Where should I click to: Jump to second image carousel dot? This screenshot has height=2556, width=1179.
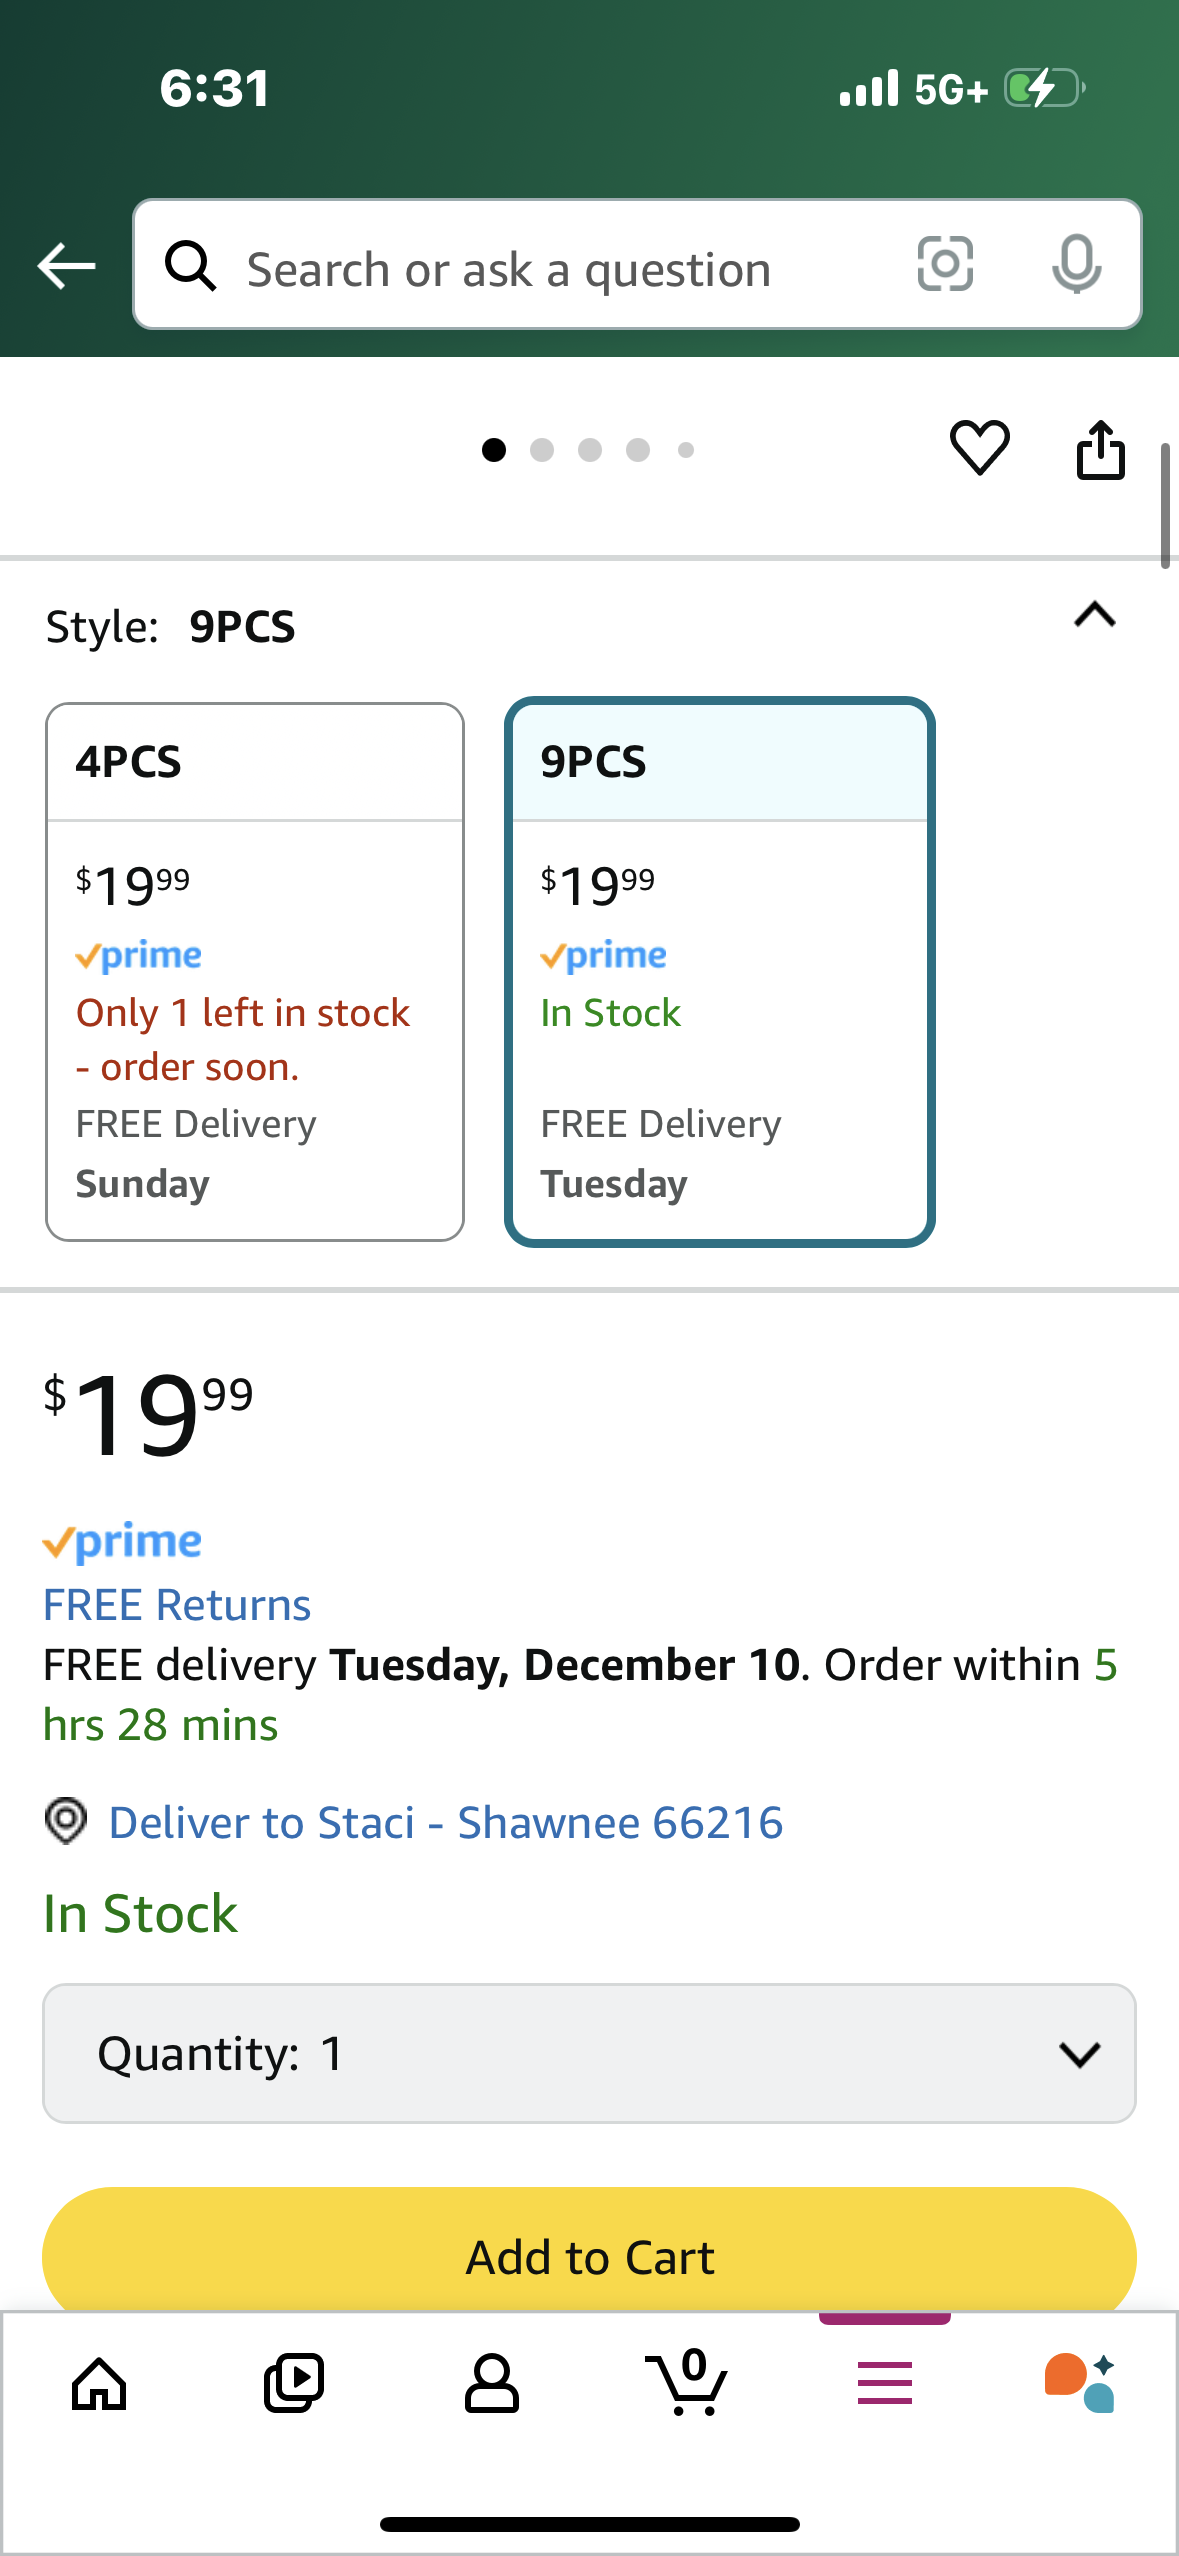542,450
